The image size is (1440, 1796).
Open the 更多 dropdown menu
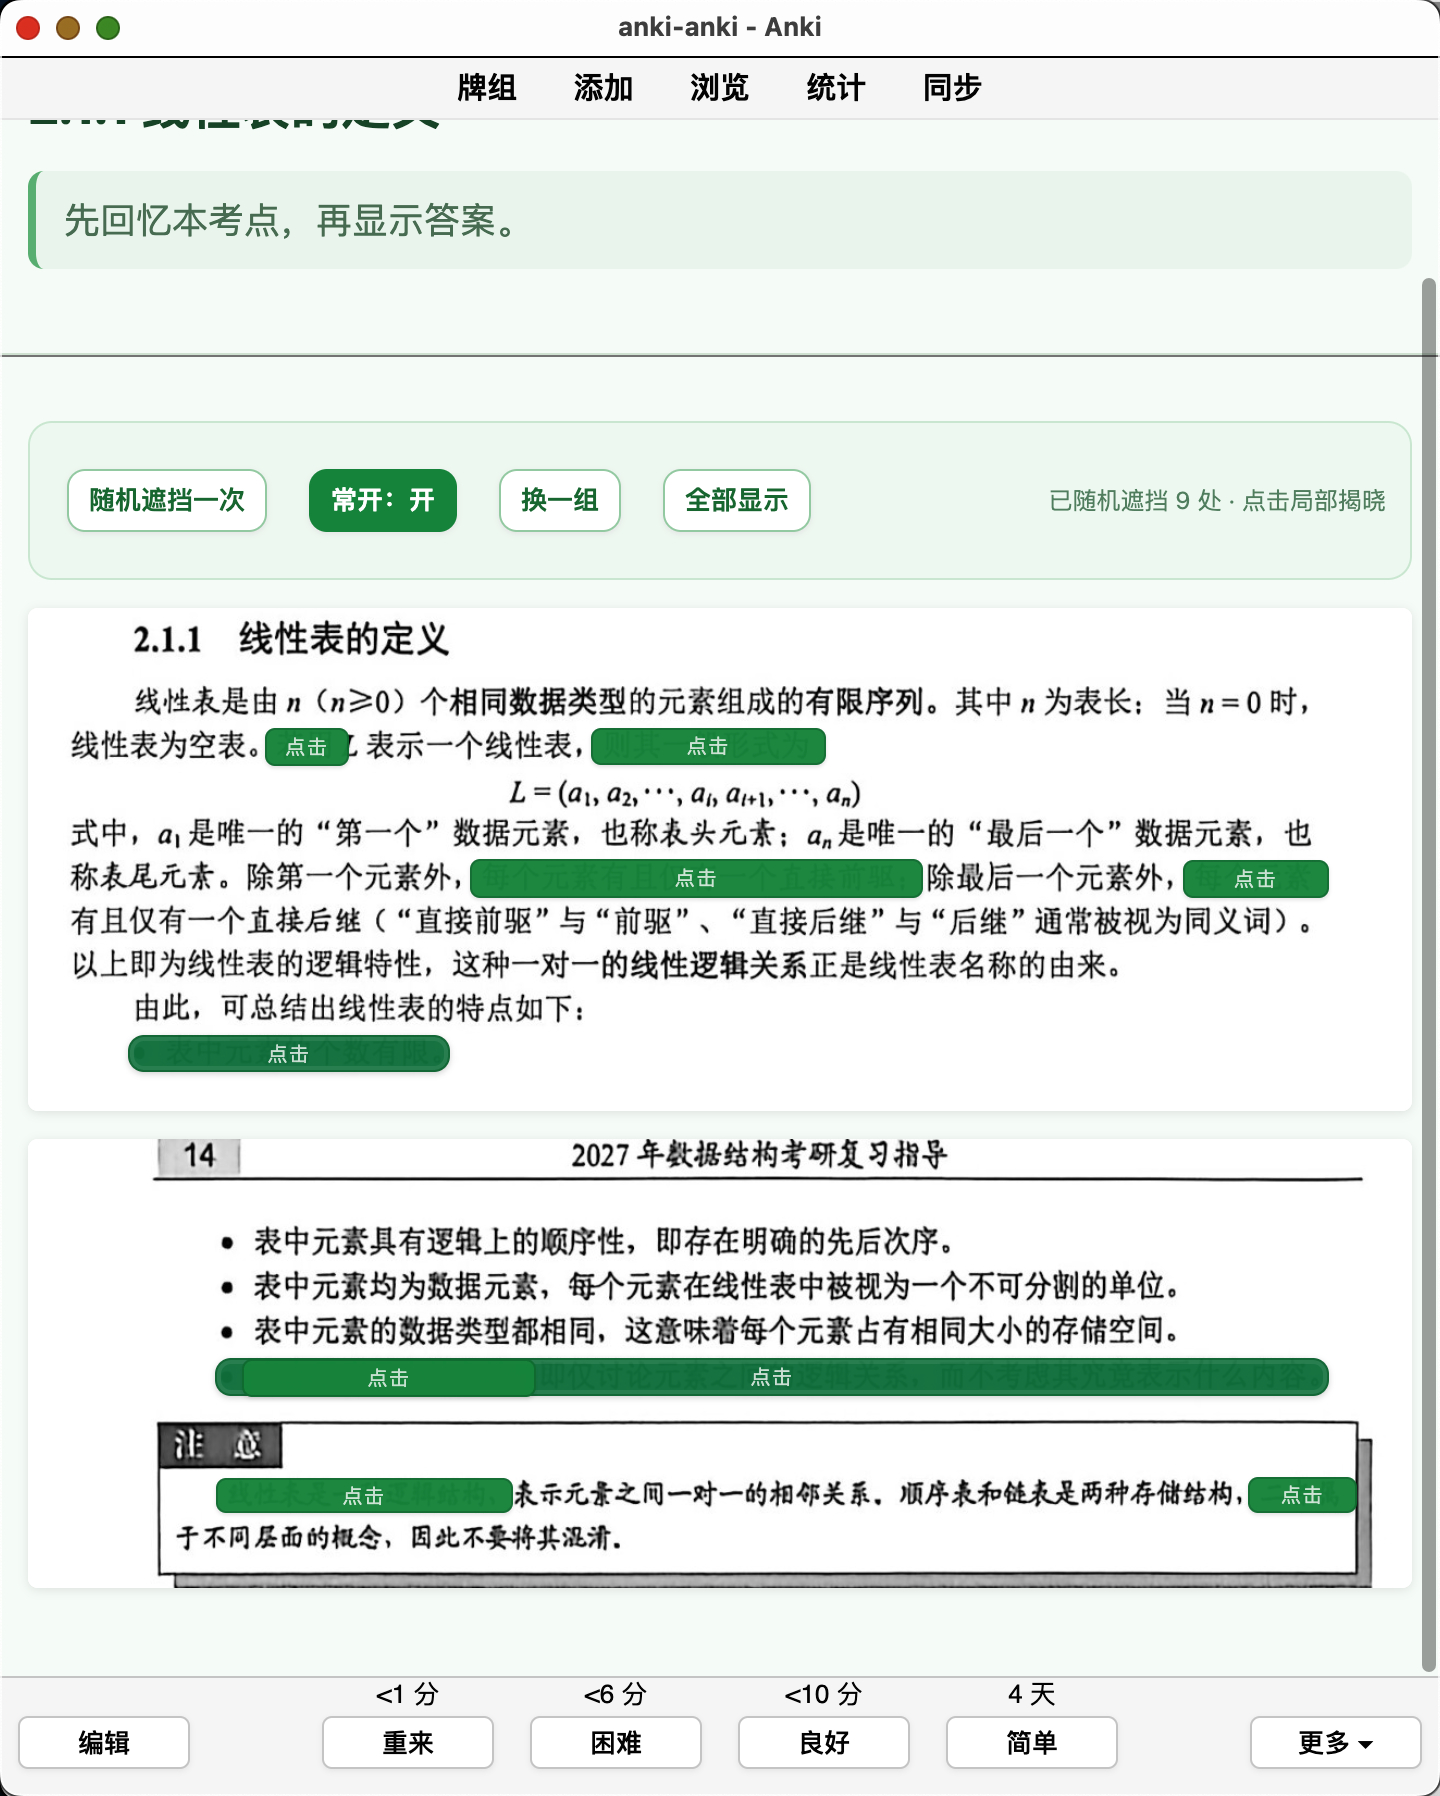[1336, 1743]
